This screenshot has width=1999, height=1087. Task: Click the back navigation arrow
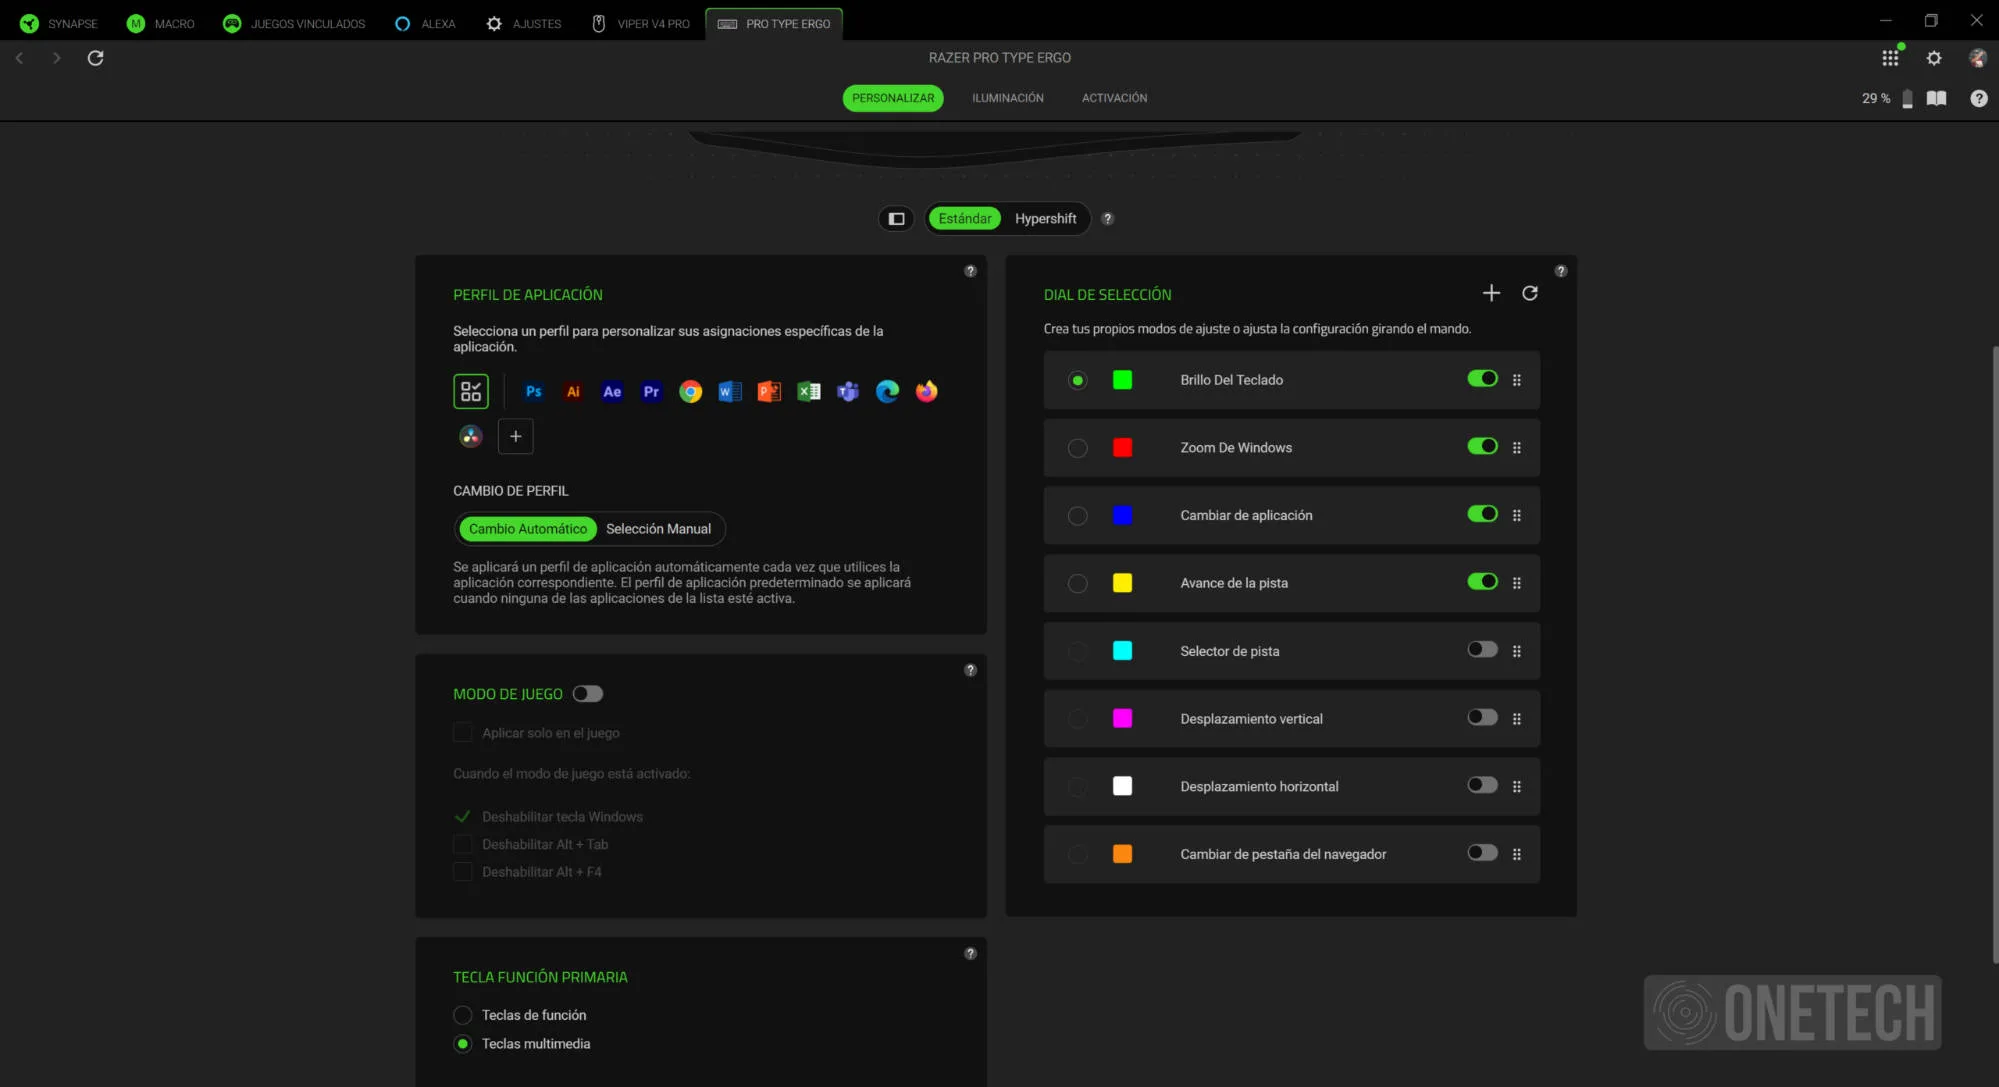[20, 58]
